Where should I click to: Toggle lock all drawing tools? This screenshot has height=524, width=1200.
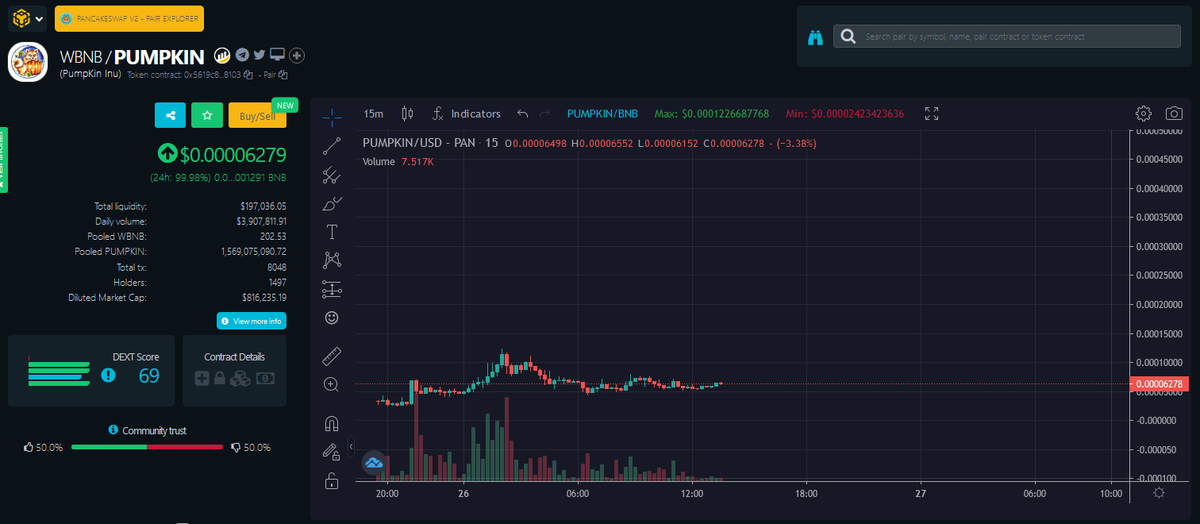332,481
